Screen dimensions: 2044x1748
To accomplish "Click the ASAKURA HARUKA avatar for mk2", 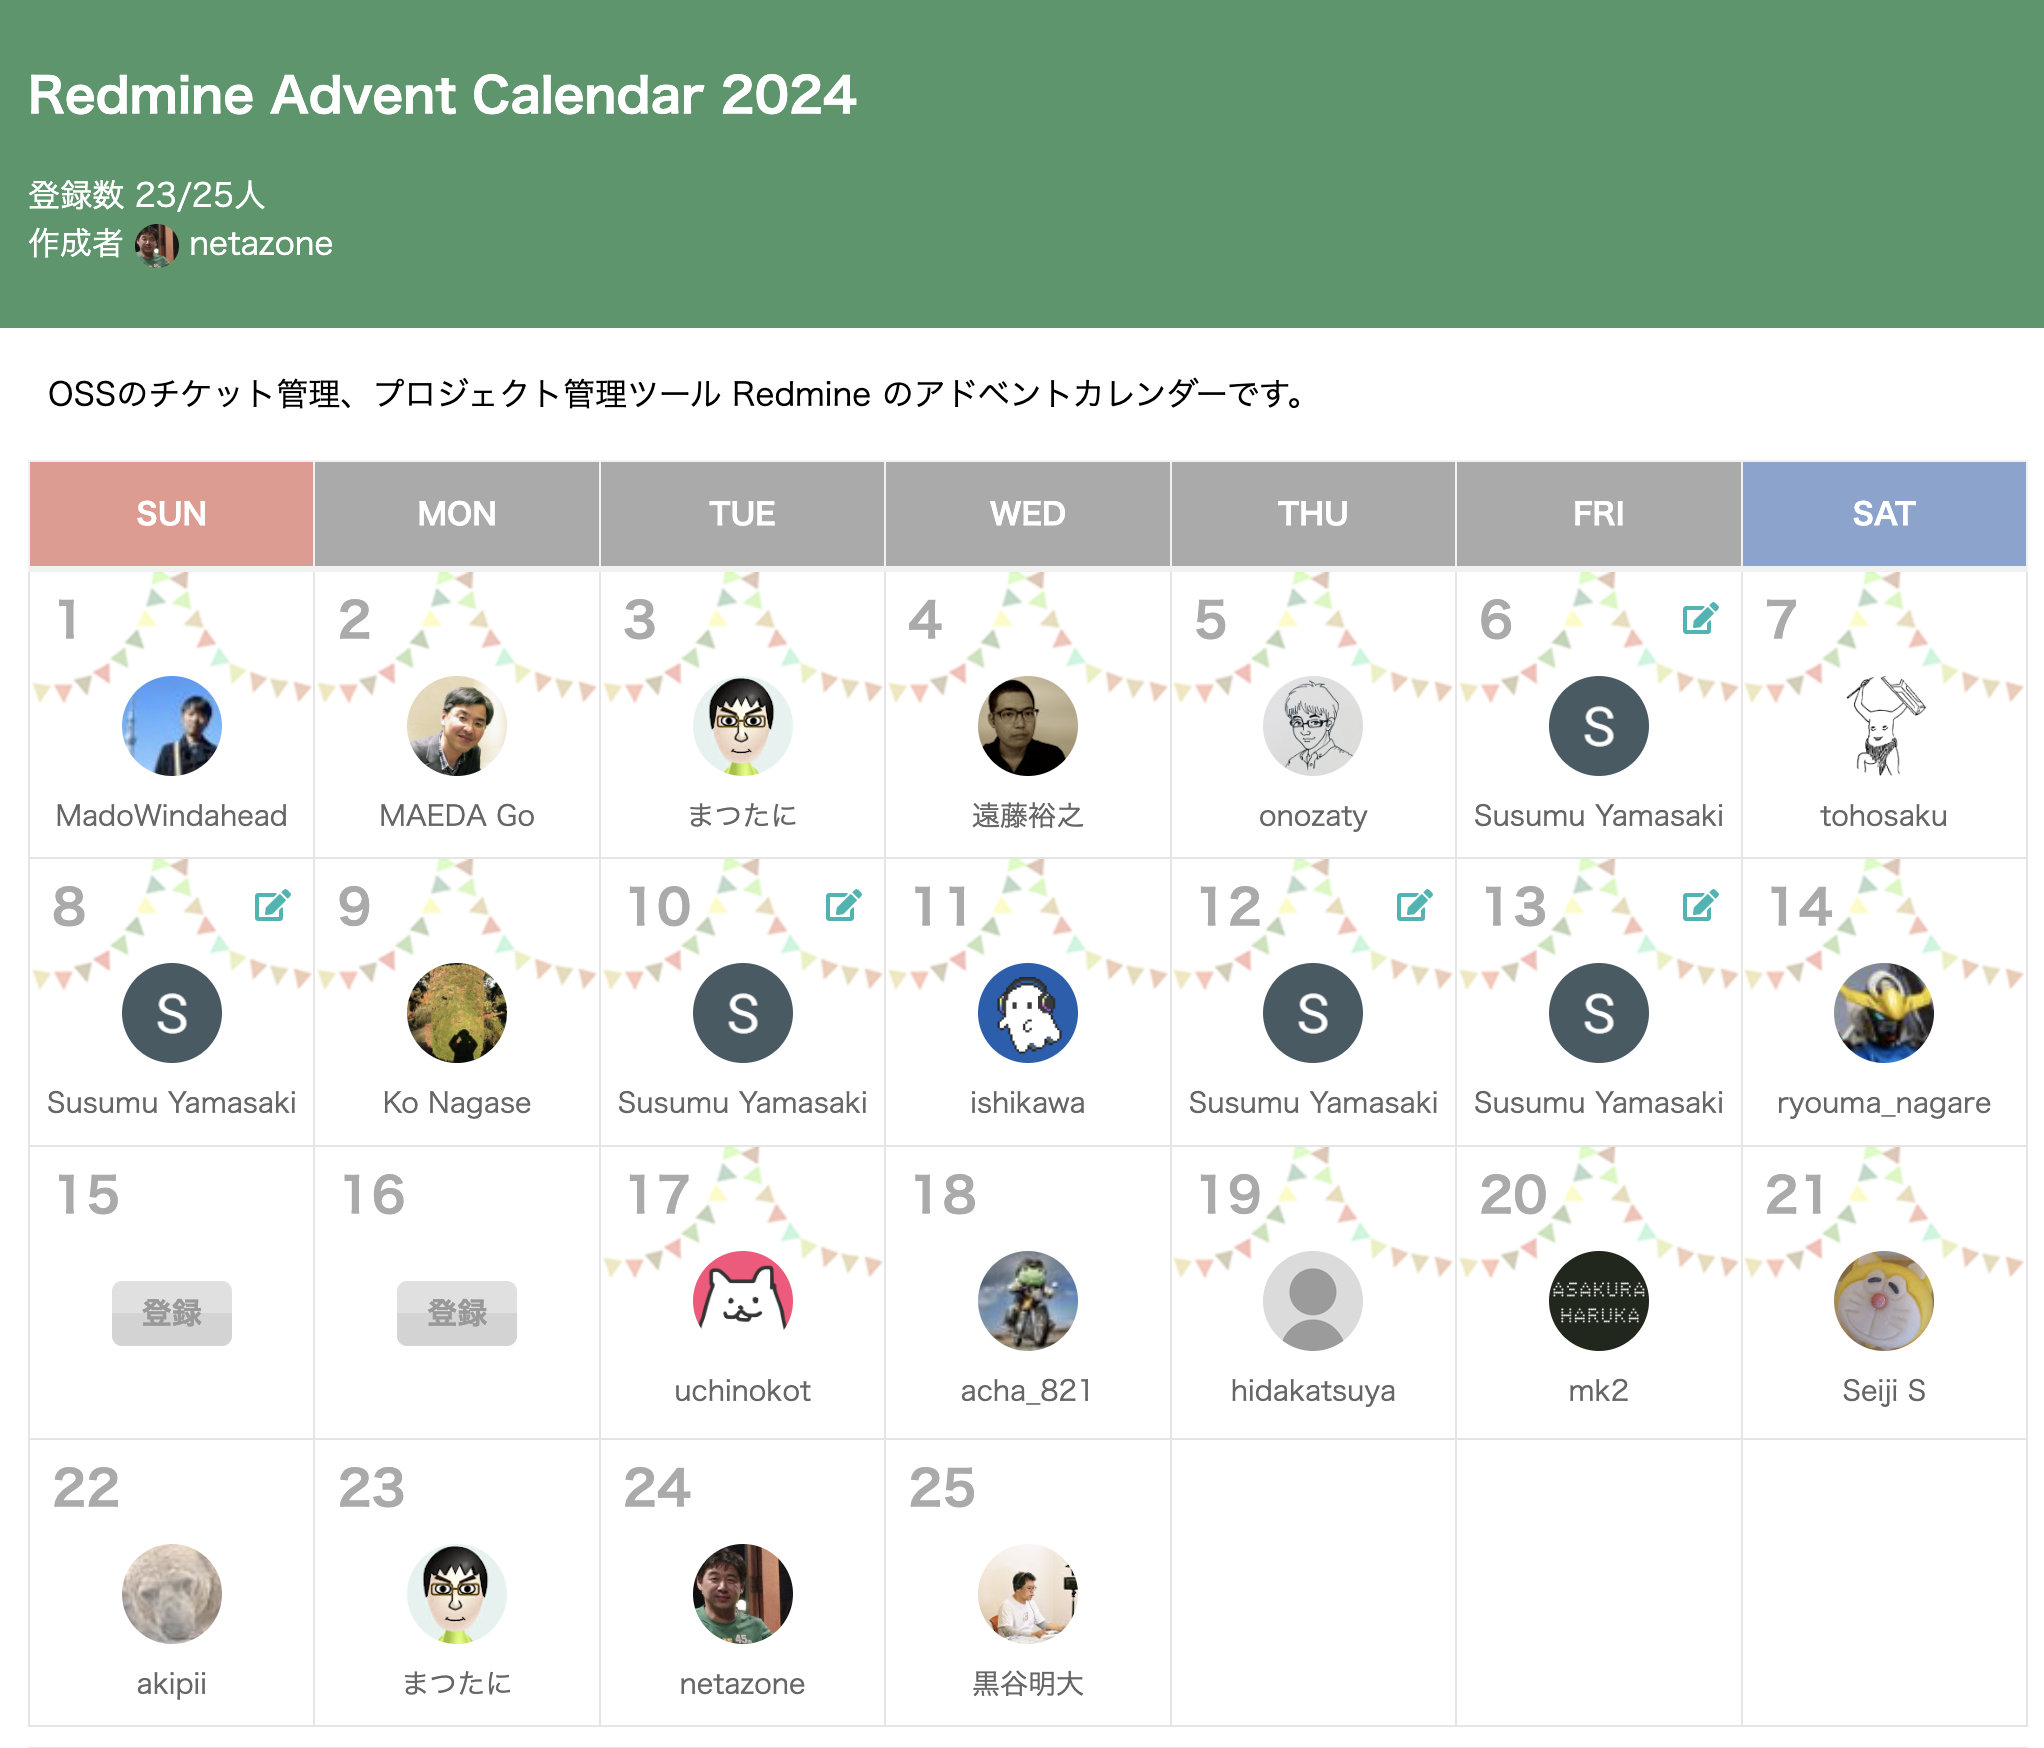I will 1598,1300.
